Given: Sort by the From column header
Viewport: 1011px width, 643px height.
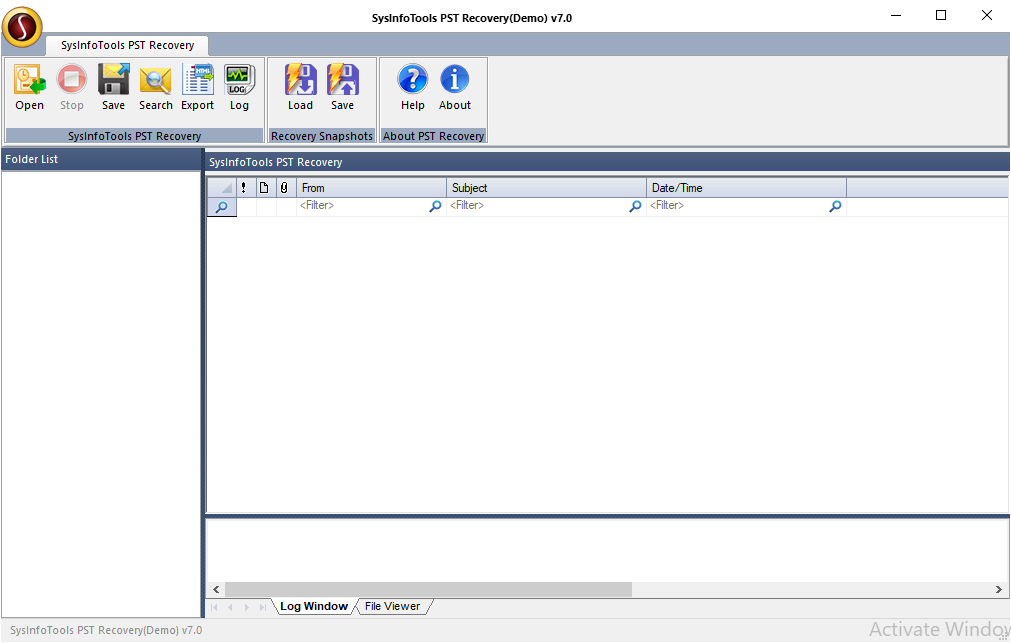Looking at the screenshot, I should click(371, 188).
